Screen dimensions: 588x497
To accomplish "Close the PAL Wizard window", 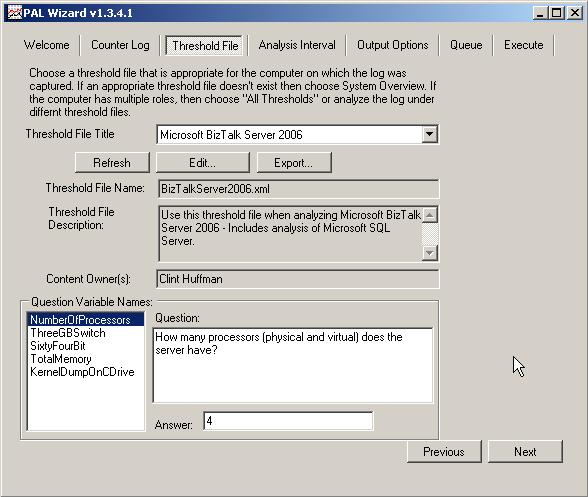I will [x=574, y=14].
